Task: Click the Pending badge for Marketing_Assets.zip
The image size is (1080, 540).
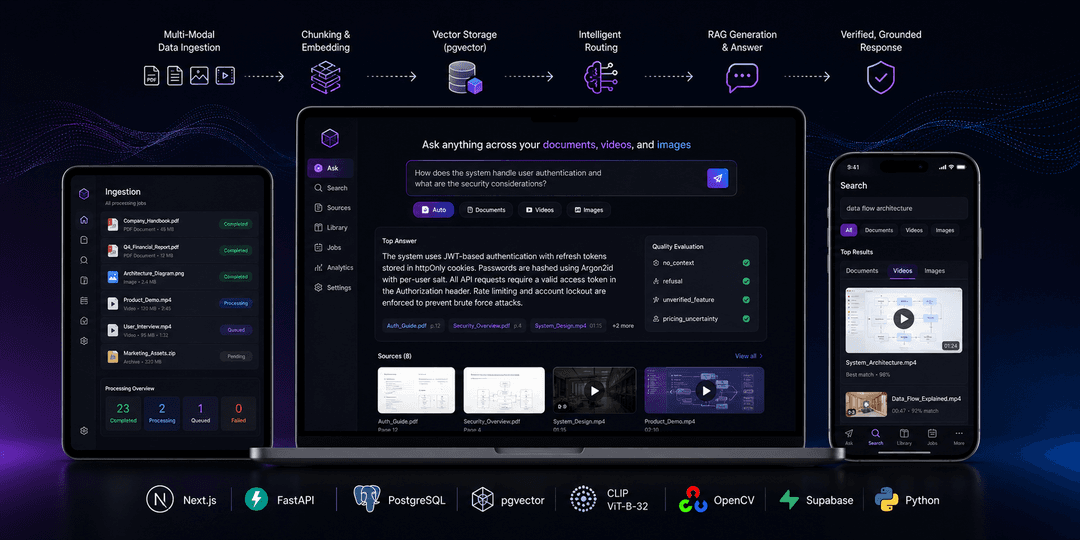Action: pos(236,357)
